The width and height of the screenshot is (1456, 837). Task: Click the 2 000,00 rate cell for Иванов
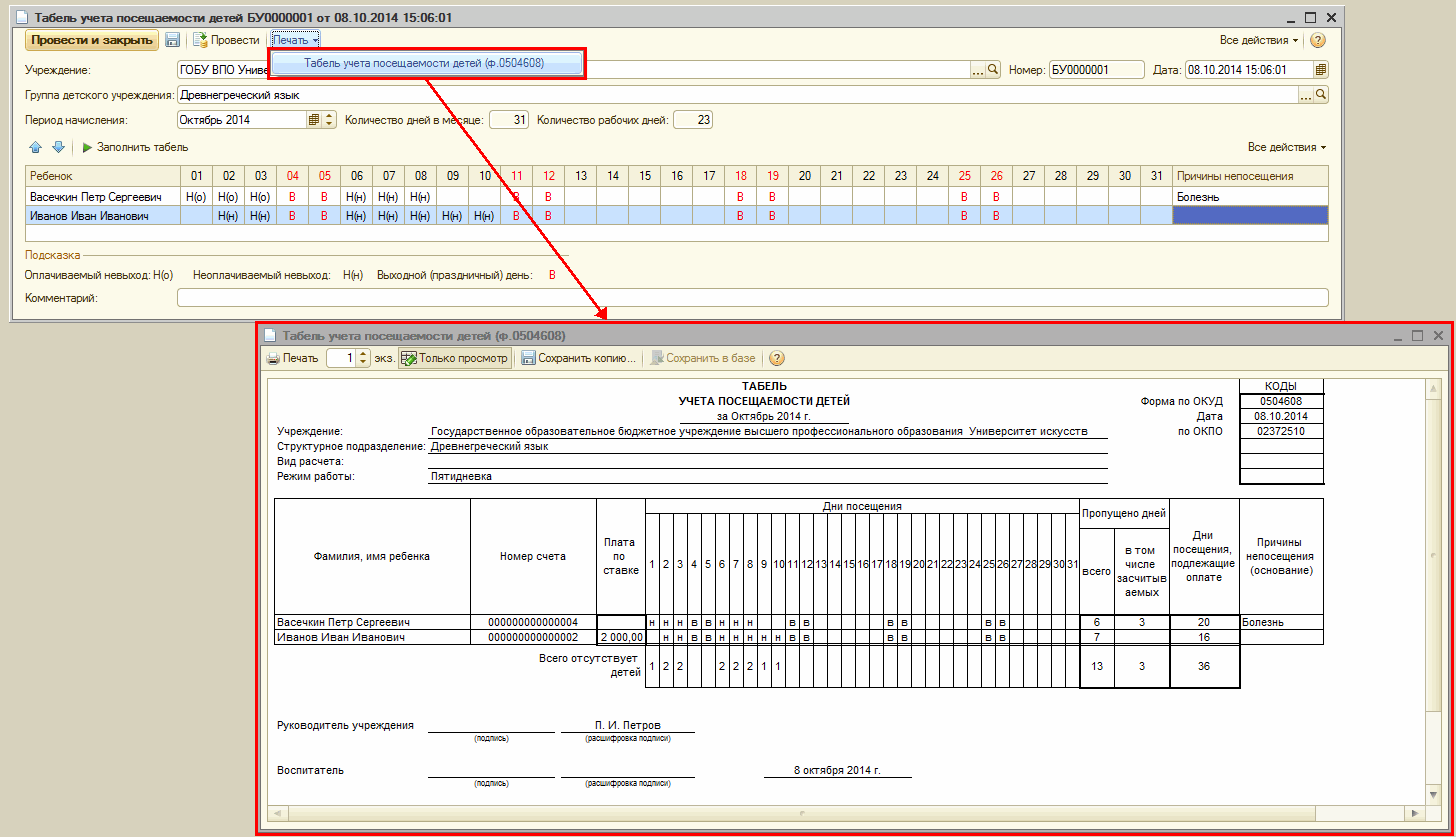pos(621,637)
